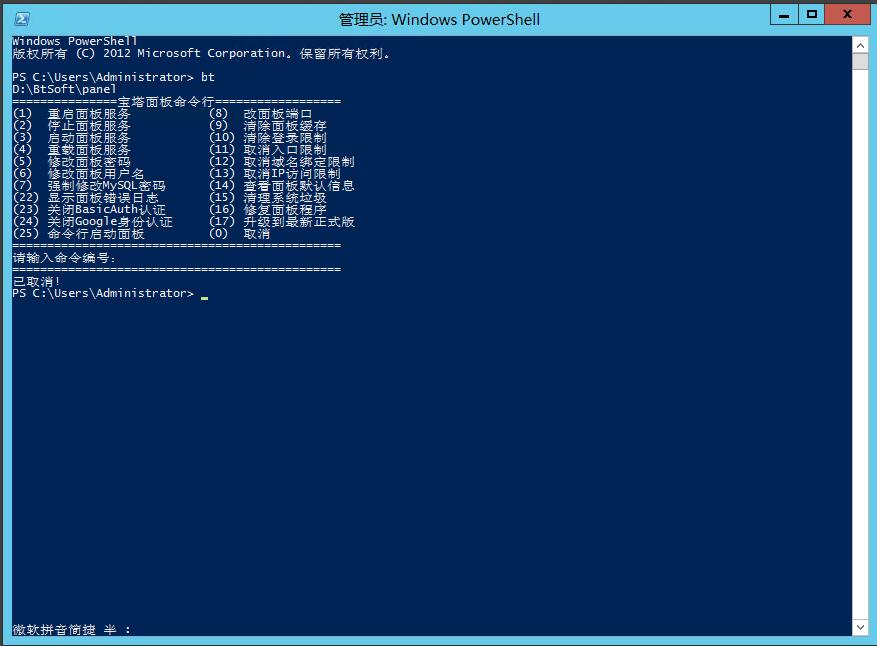This screenshot has height=646, width=877.
Task: Click option (13) 取消IP访问限制
Action: coord(275,173)
